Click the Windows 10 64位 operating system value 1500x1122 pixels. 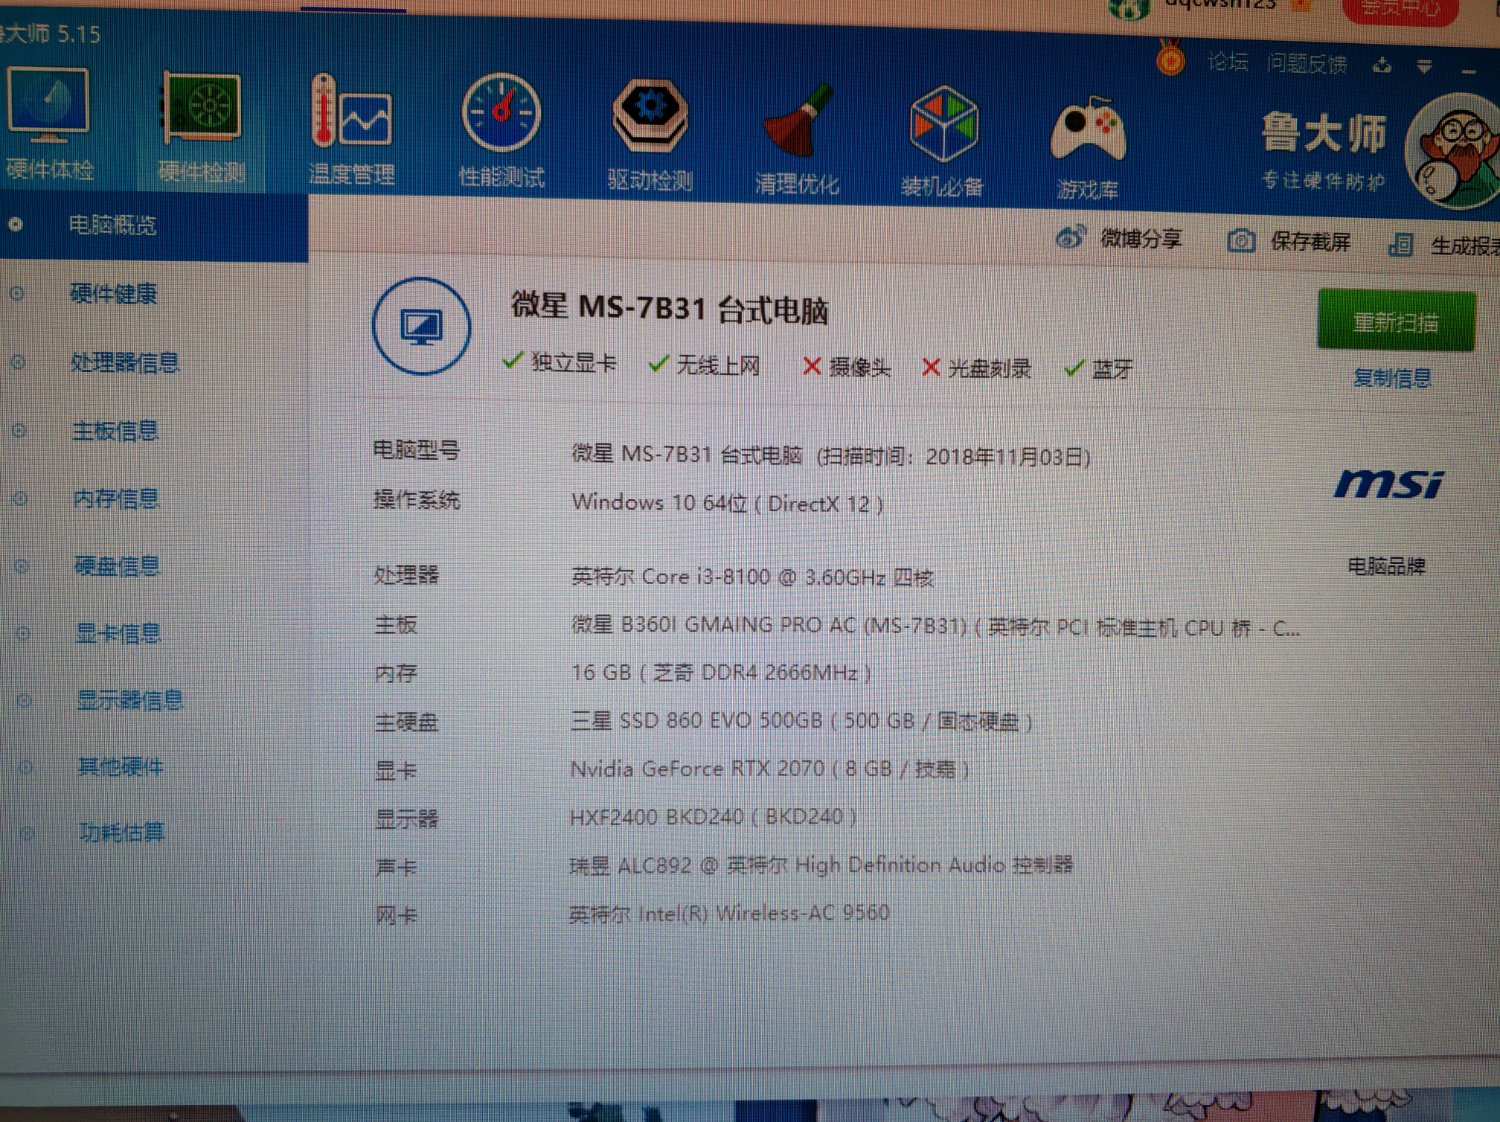(x=727, y=502)
